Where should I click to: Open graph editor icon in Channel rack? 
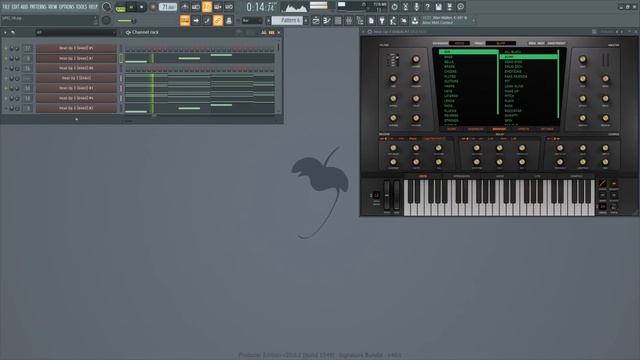tap(264, 32)
